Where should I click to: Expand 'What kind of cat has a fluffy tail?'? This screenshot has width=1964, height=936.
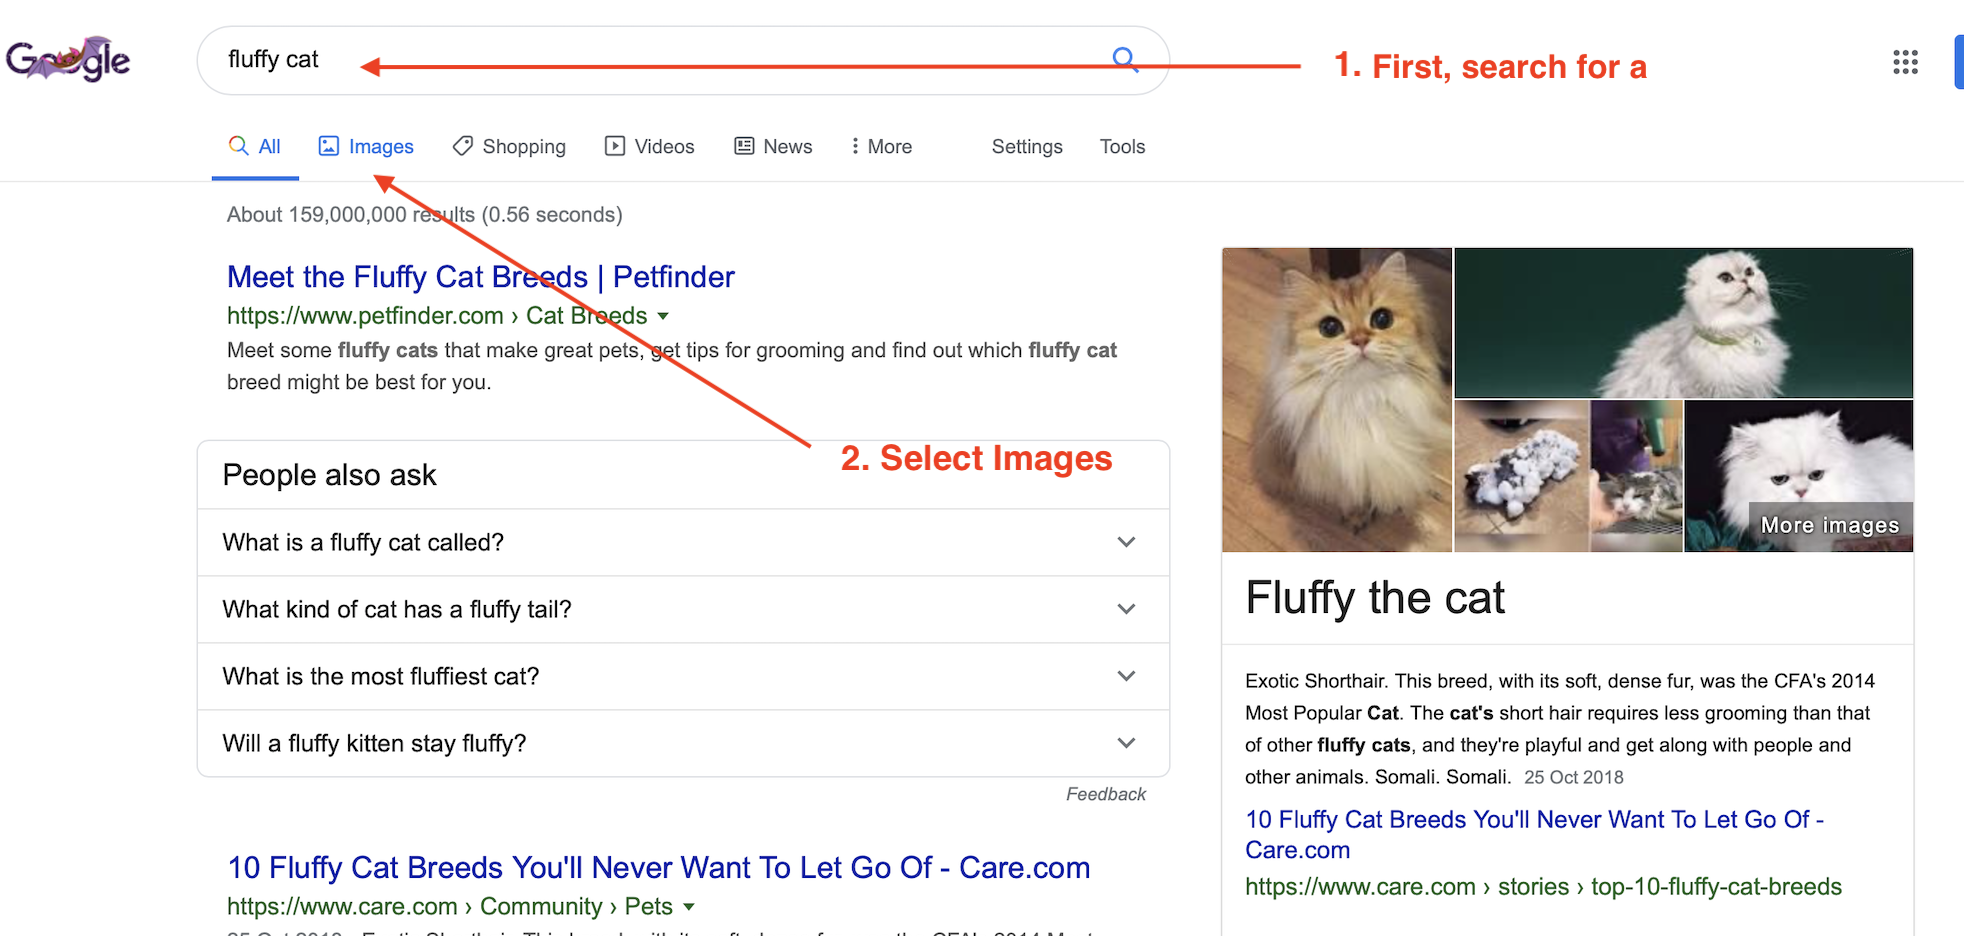click(x=683, y=609)
